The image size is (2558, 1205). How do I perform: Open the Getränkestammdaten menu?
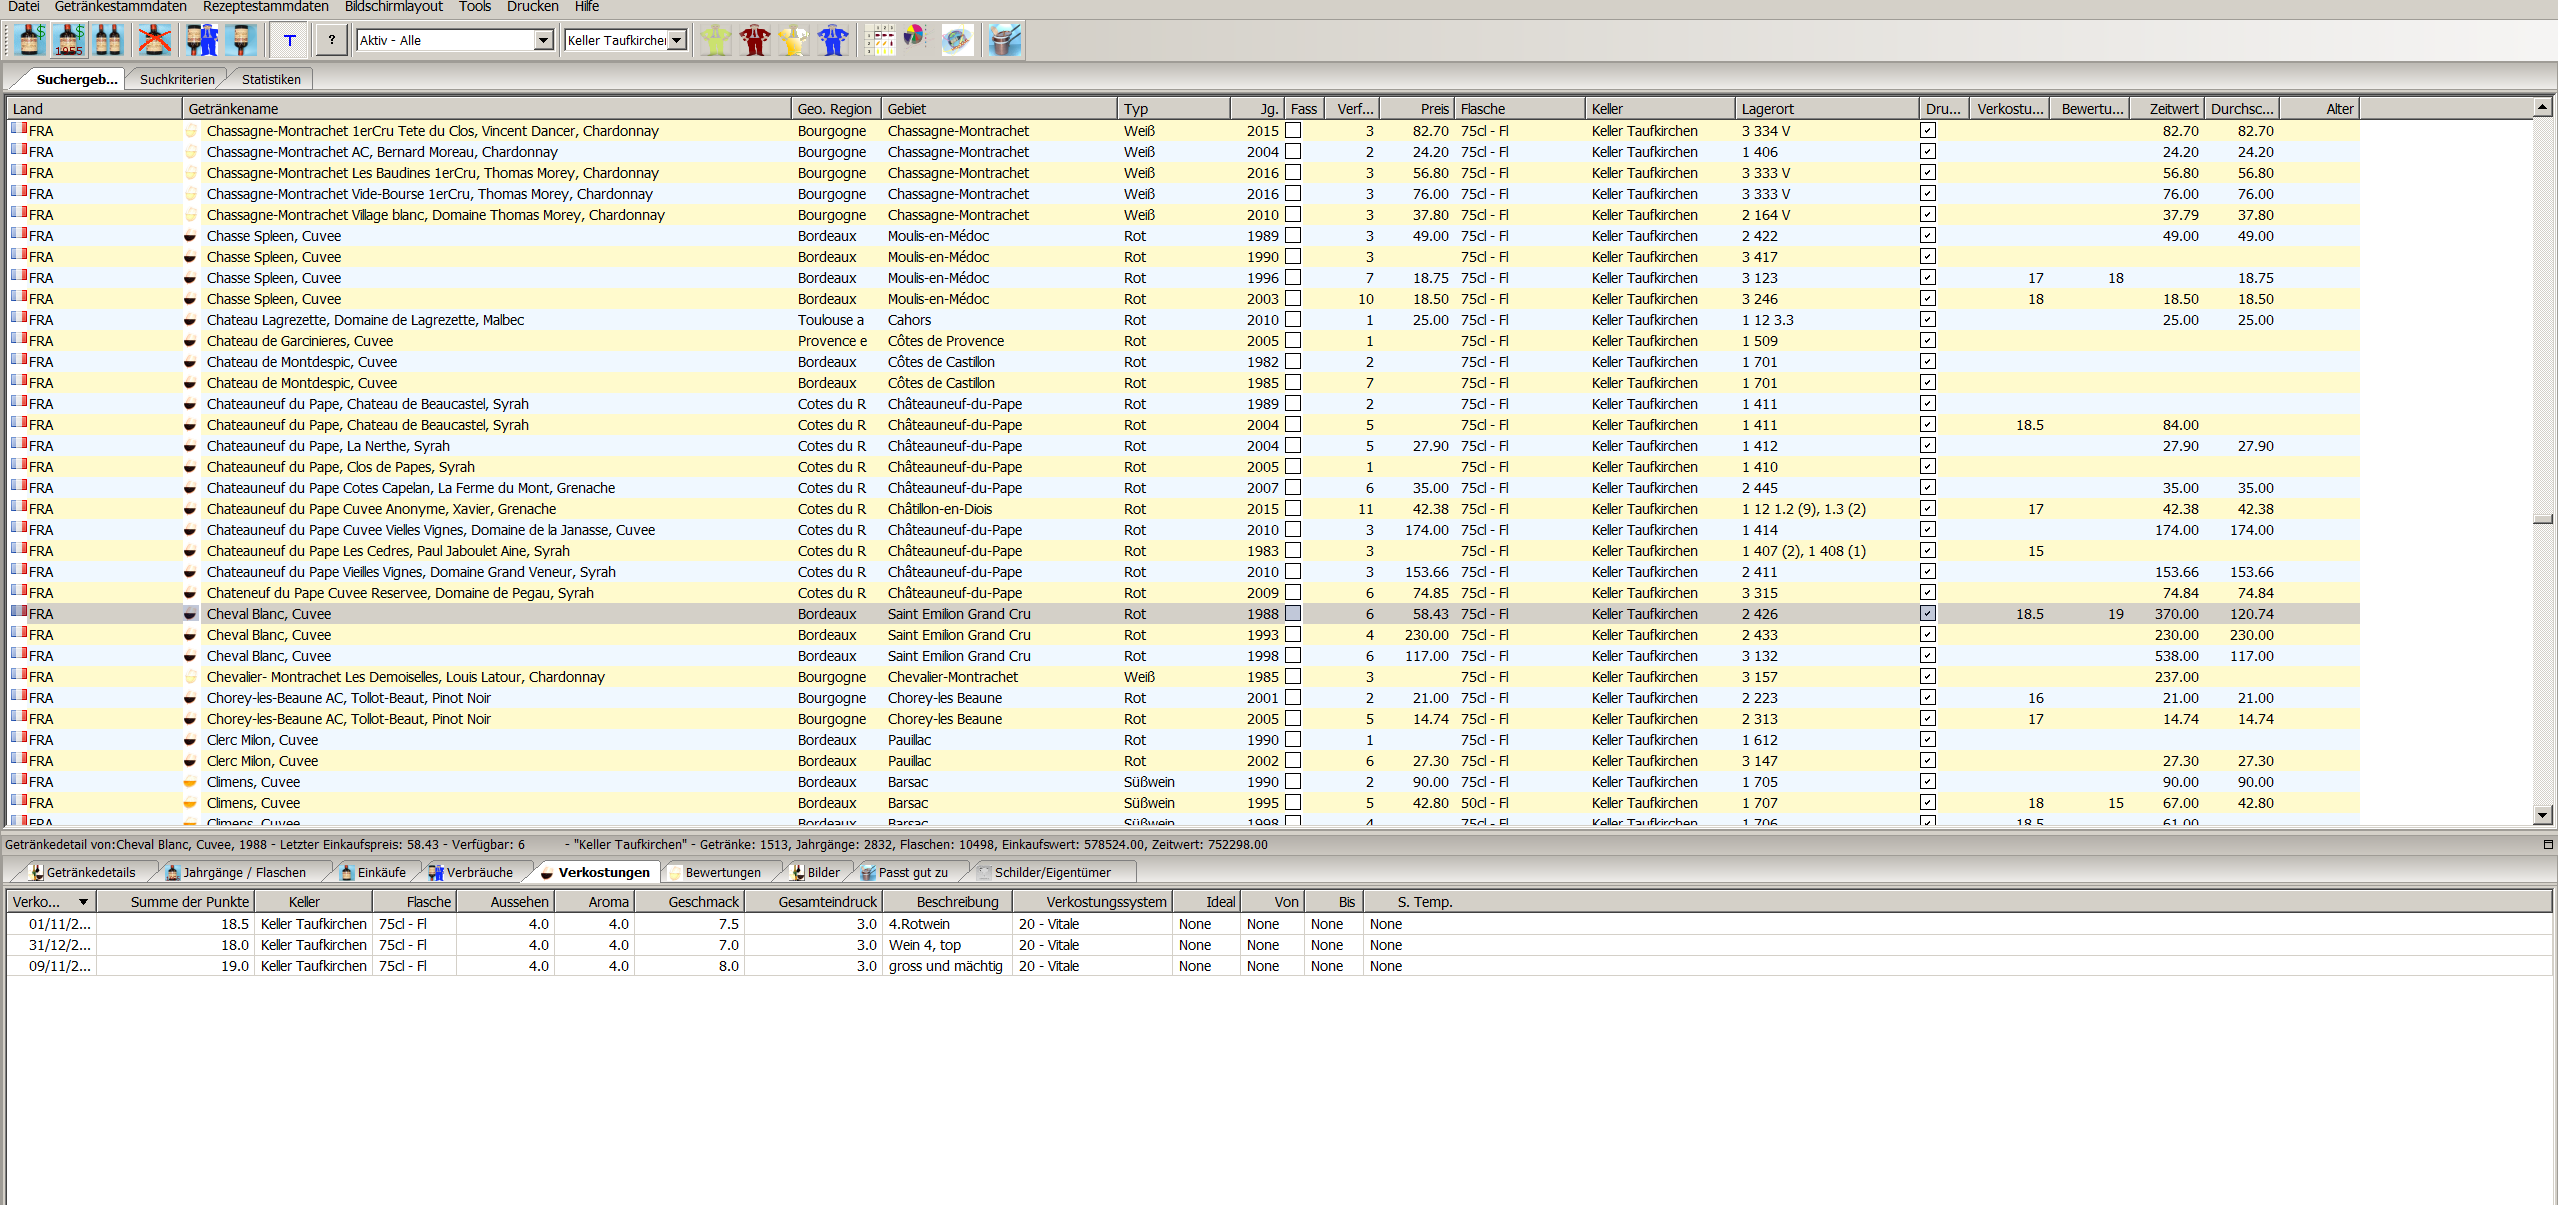(120, 7)
